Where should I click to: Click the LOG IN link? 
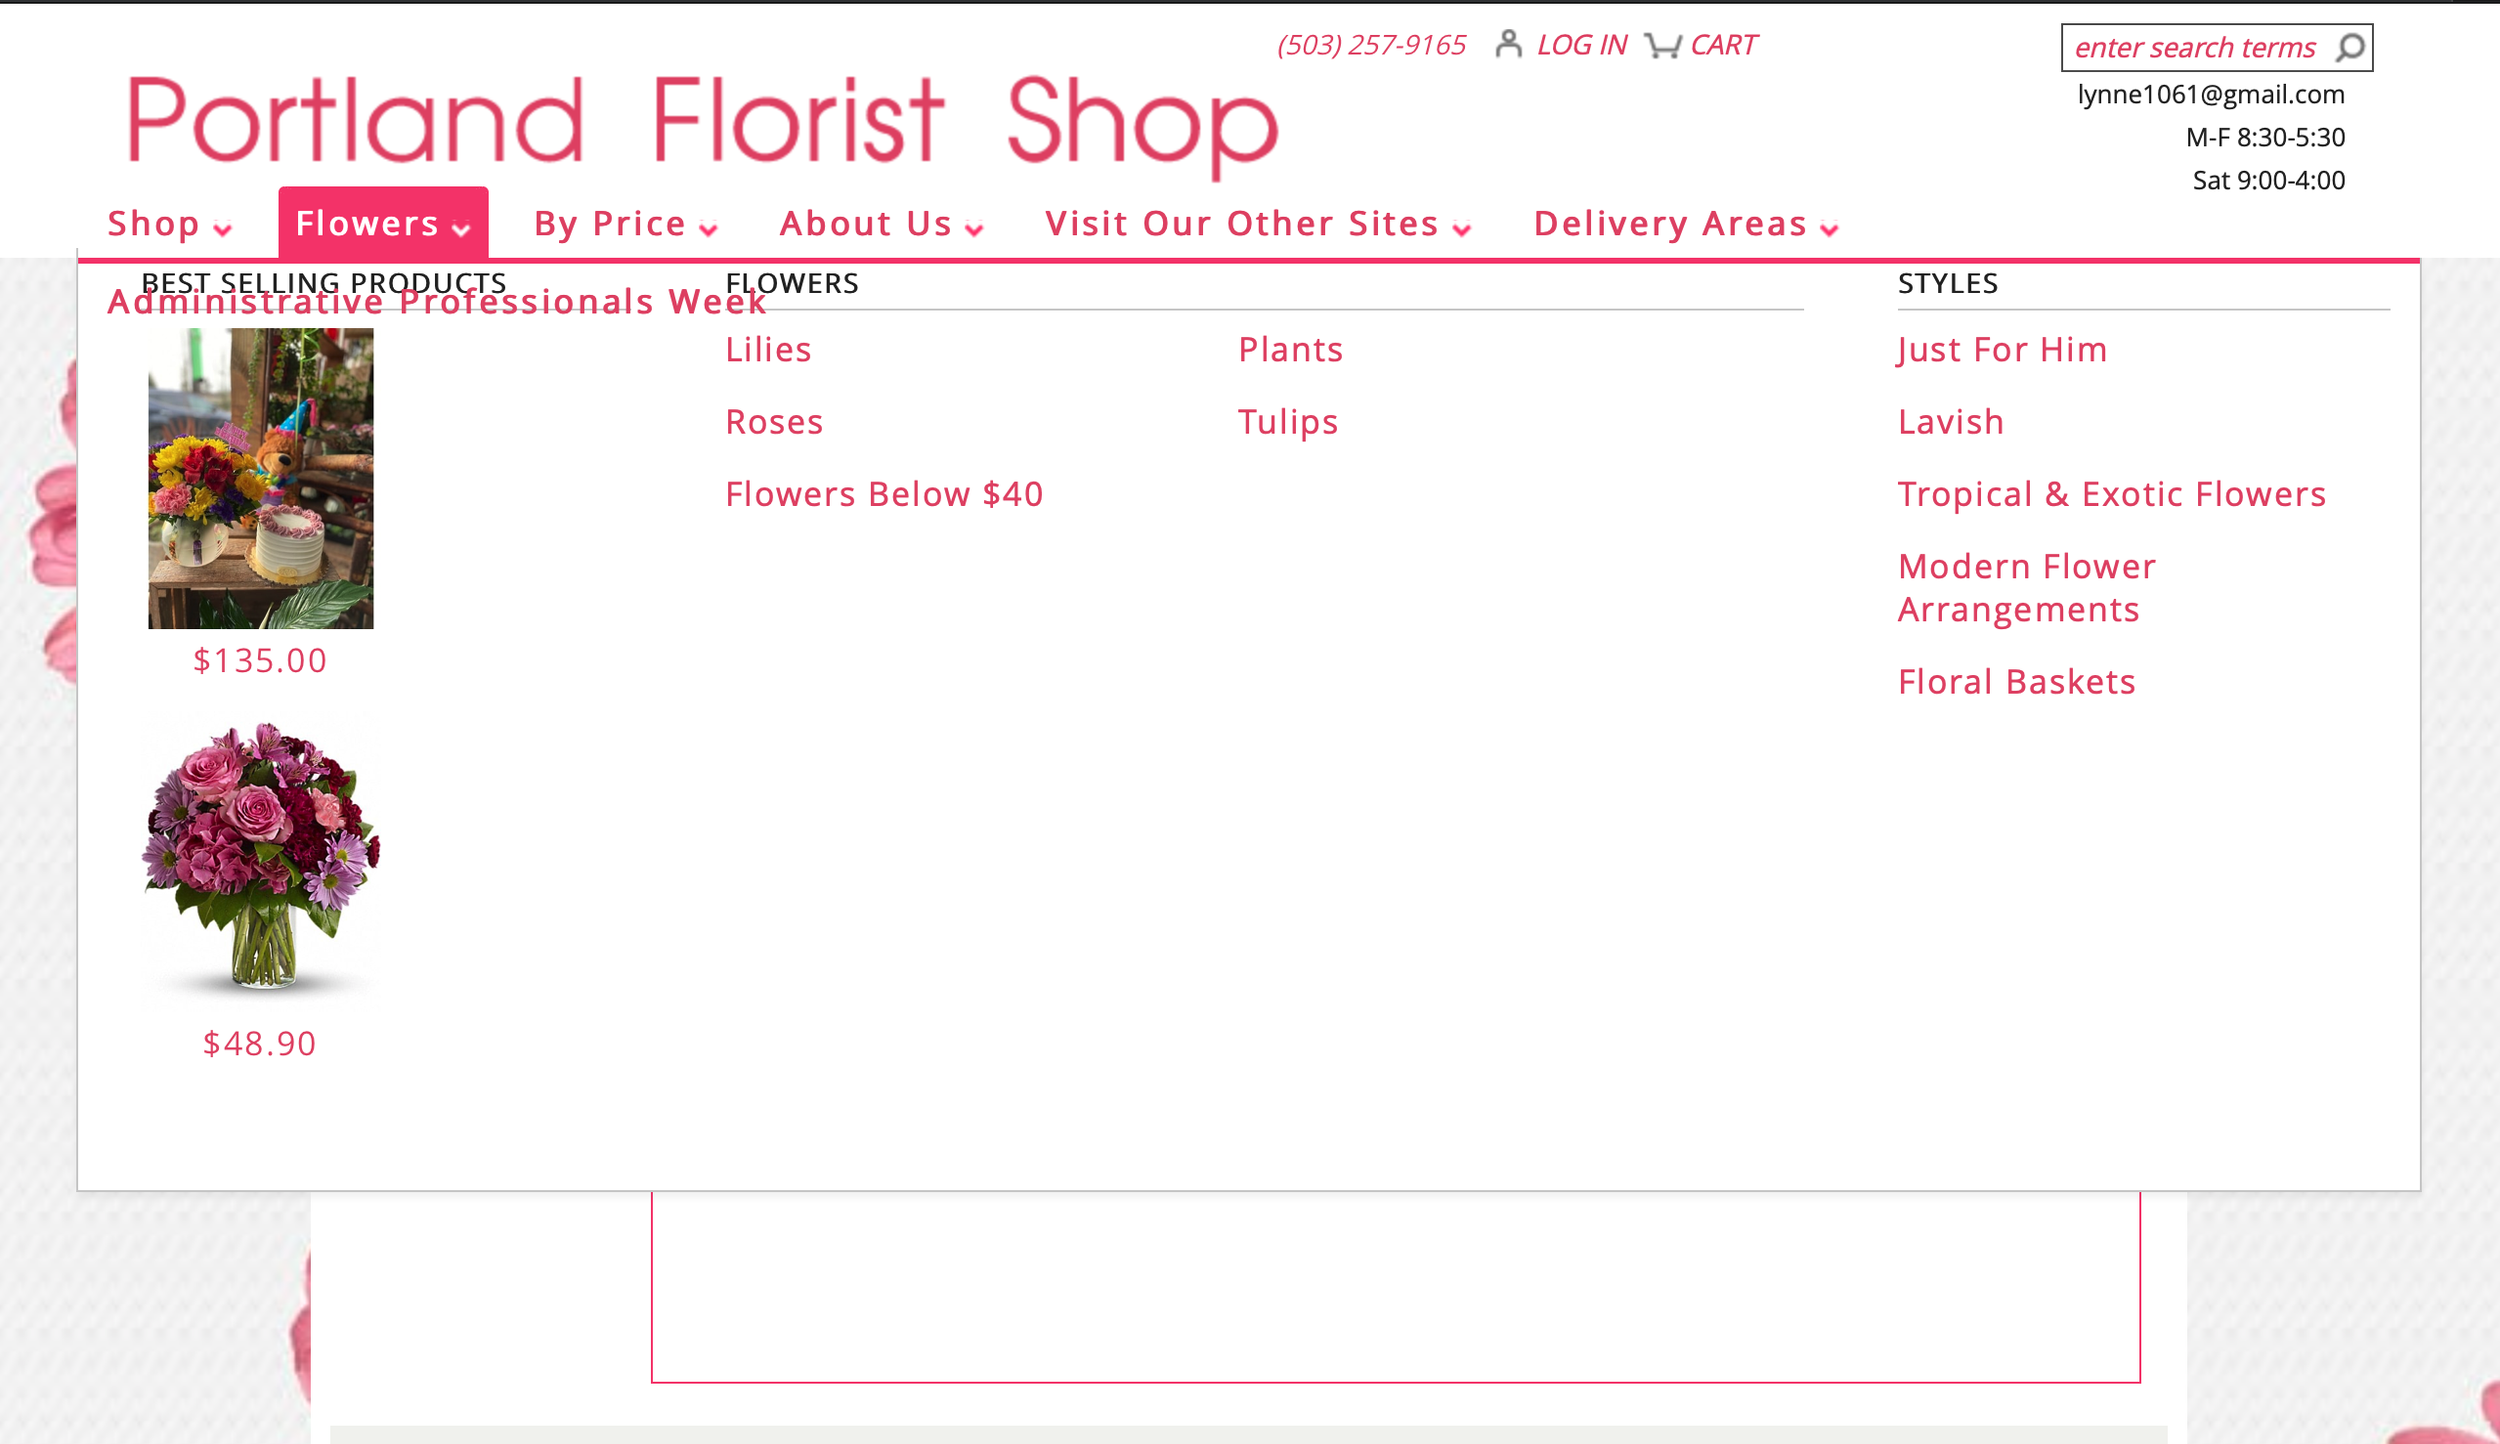coord(1581,45)
